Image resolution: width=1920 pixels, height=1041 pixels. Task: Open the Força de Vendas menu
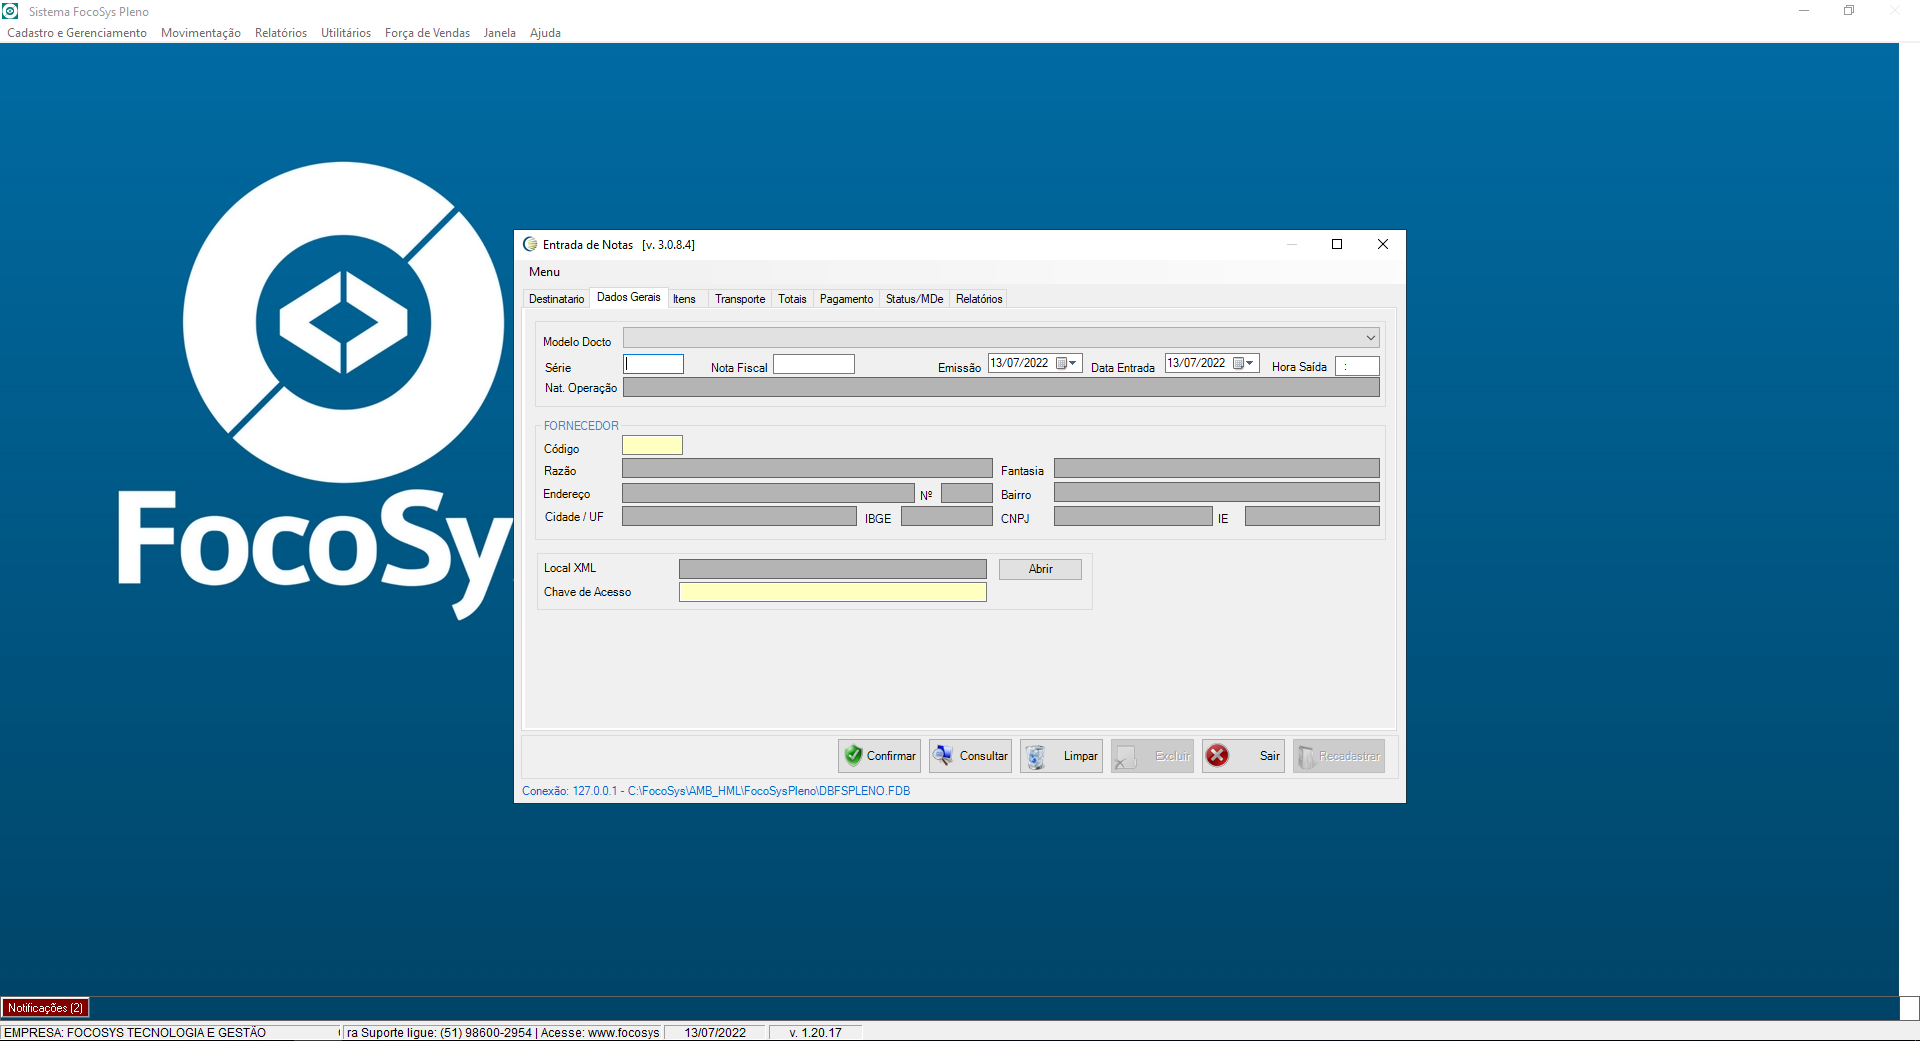[x=427, y=33]
